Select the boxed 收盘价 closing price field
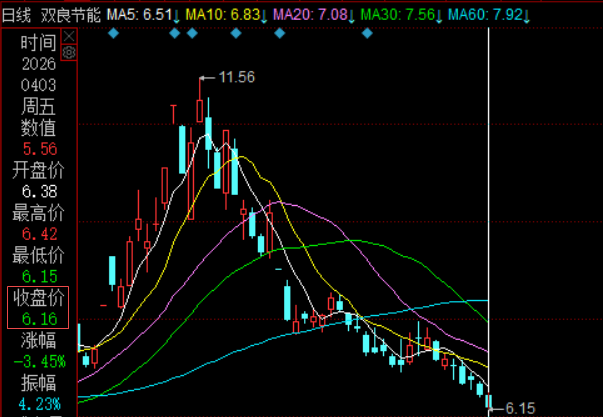The width and height of the screenshot is (603, 417). [x=38, y=308]
